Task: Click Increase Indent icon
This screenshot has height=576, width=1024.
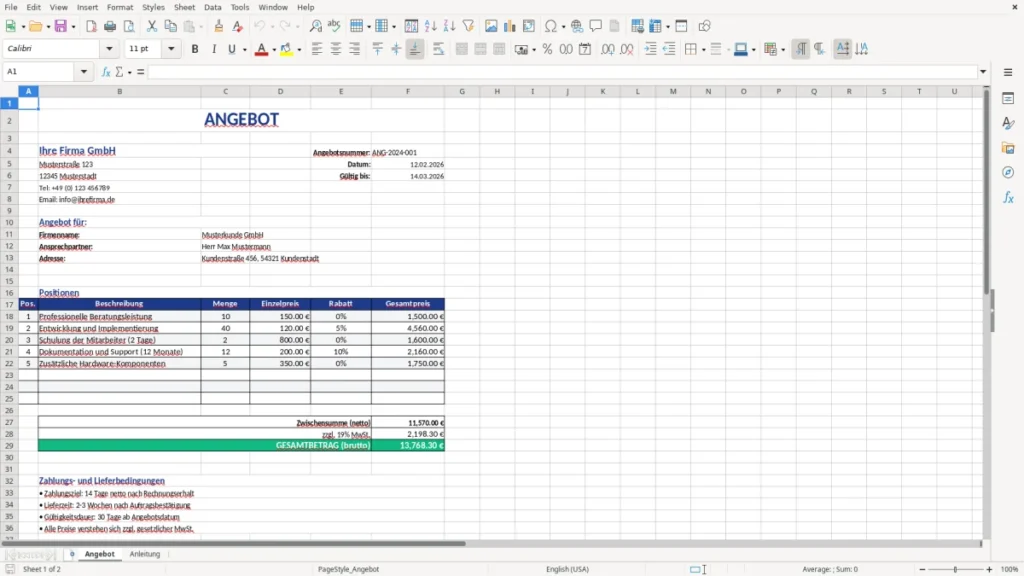Action: tap(650, 49)
